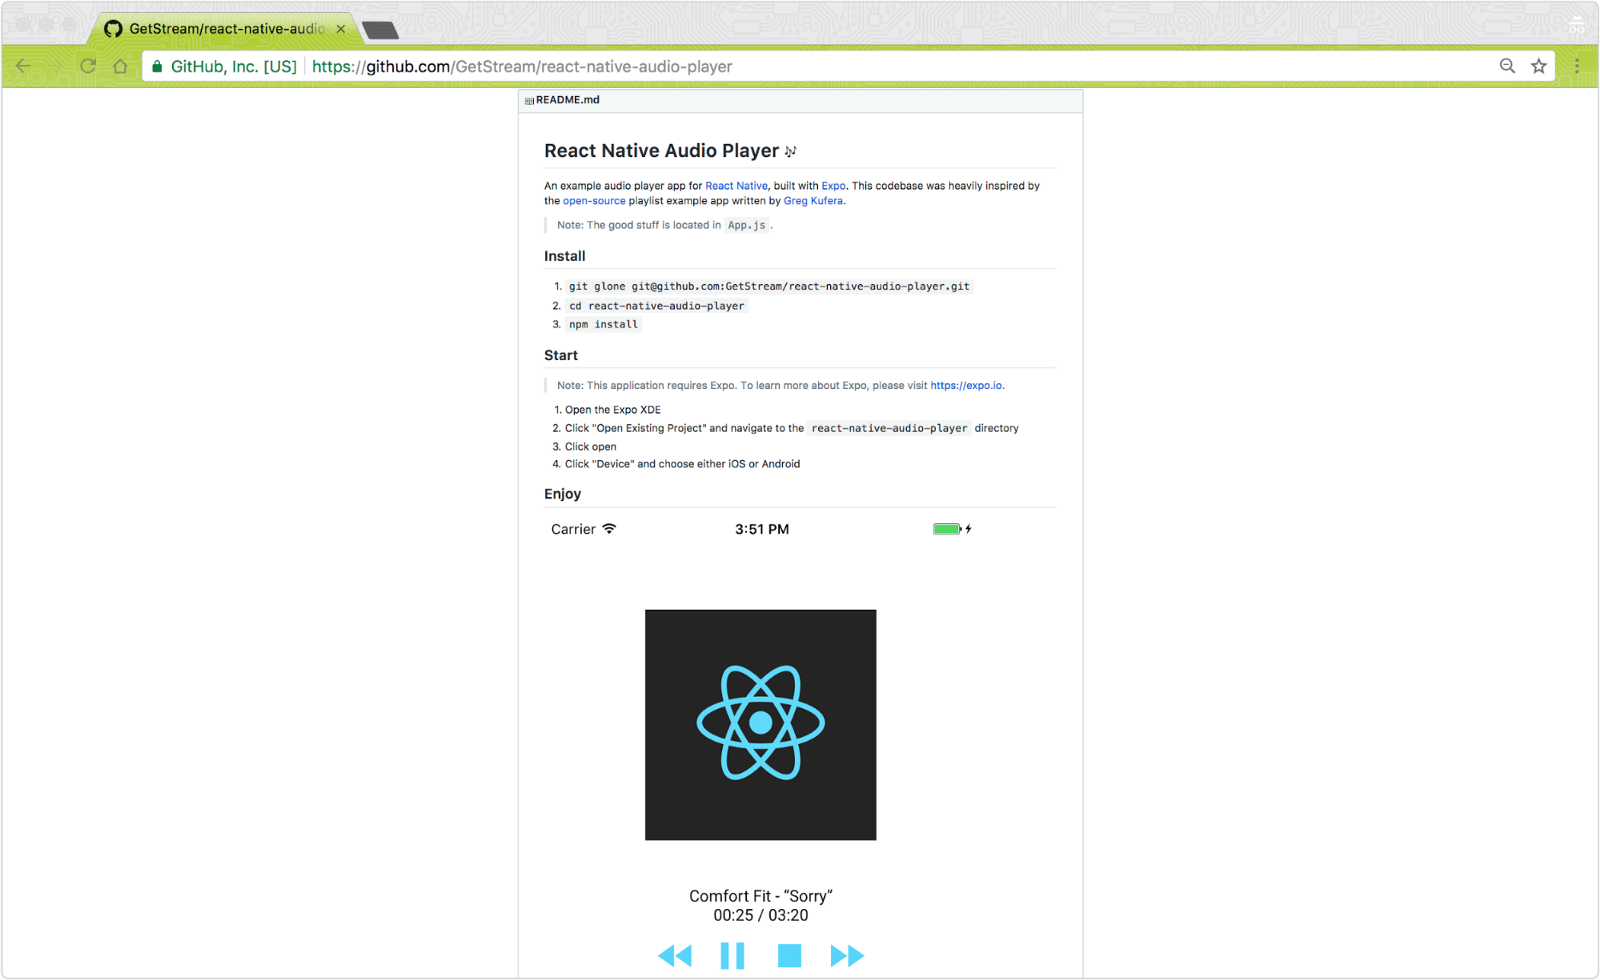Viewport: 1600px width, 980px height.
Task: Click 'Open the Expo XDE' step
Action: click(x=613, y=410)
